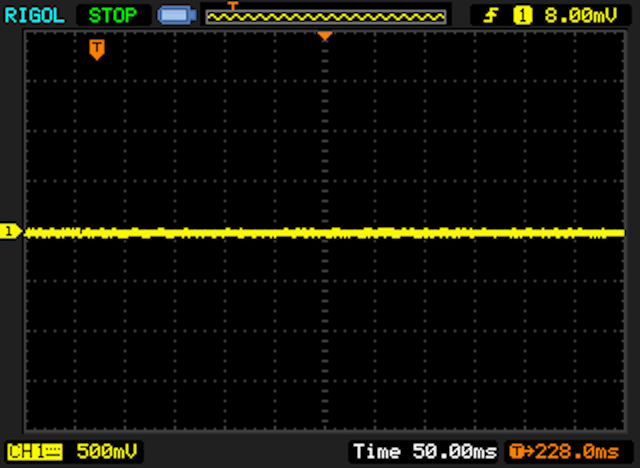Click the orange T trigger marker in grid
This screenshot has height=468, width=640.
(97, 50)
